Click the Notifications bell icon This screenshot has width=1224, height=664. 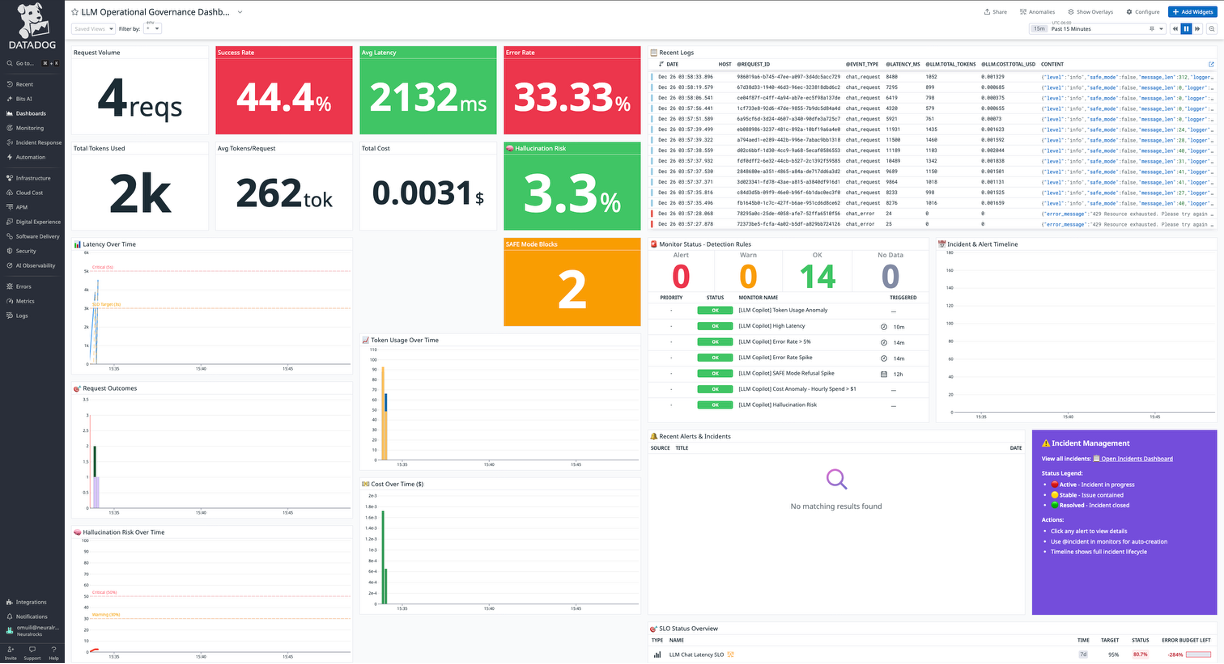click(x=10, y=616)
